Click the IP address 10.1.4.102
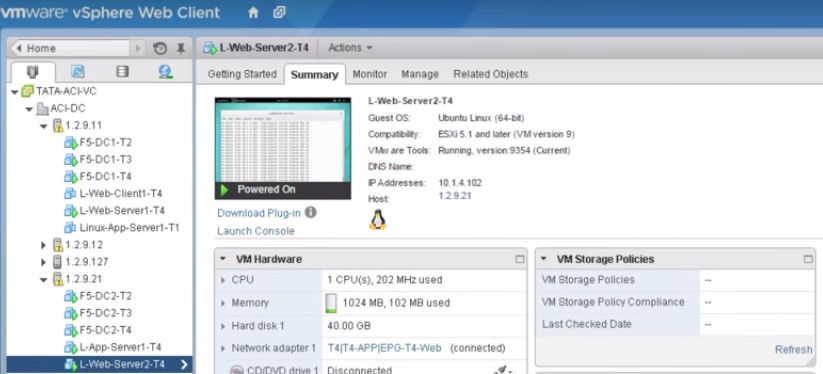This screenshot has width=823, height=374. (460, 183)
